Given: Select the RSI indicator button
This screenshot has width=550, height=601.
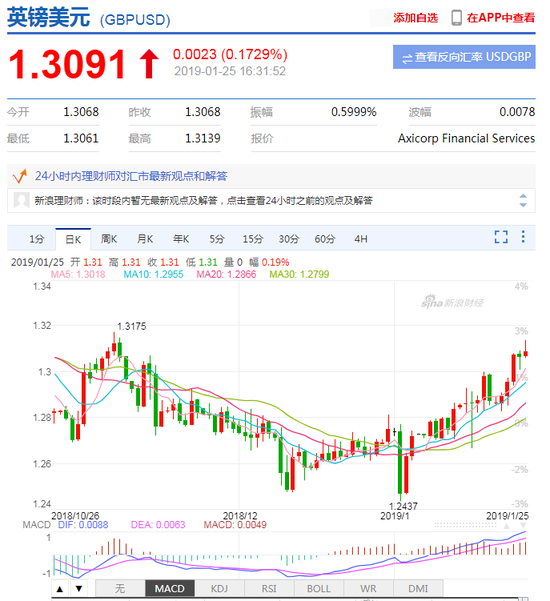Looking at the screenshot, I should click(x=269, y=588).
